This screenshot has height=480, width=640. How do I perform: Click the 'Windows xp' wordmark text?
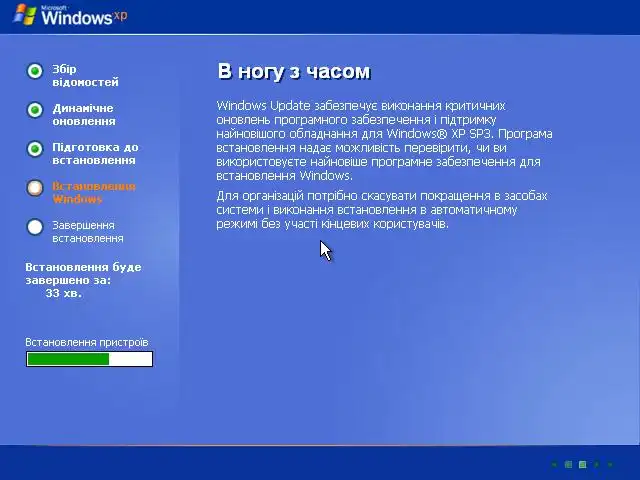[x=84, y=17]
